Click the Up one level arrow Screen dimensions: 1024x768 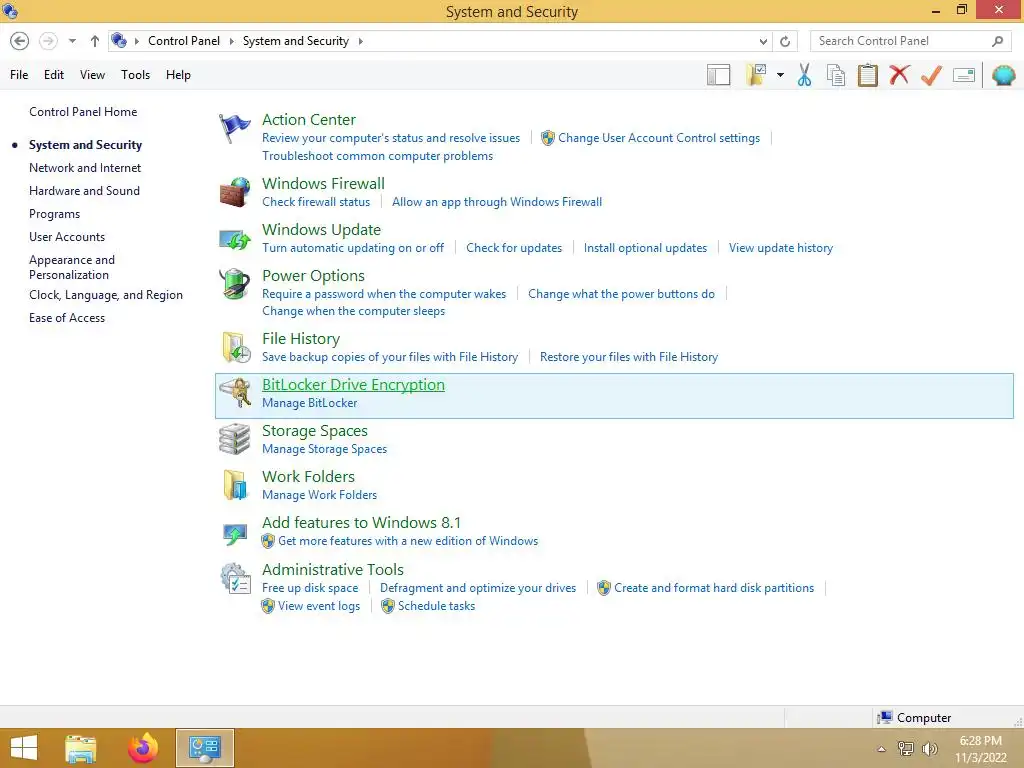point(95,41)
